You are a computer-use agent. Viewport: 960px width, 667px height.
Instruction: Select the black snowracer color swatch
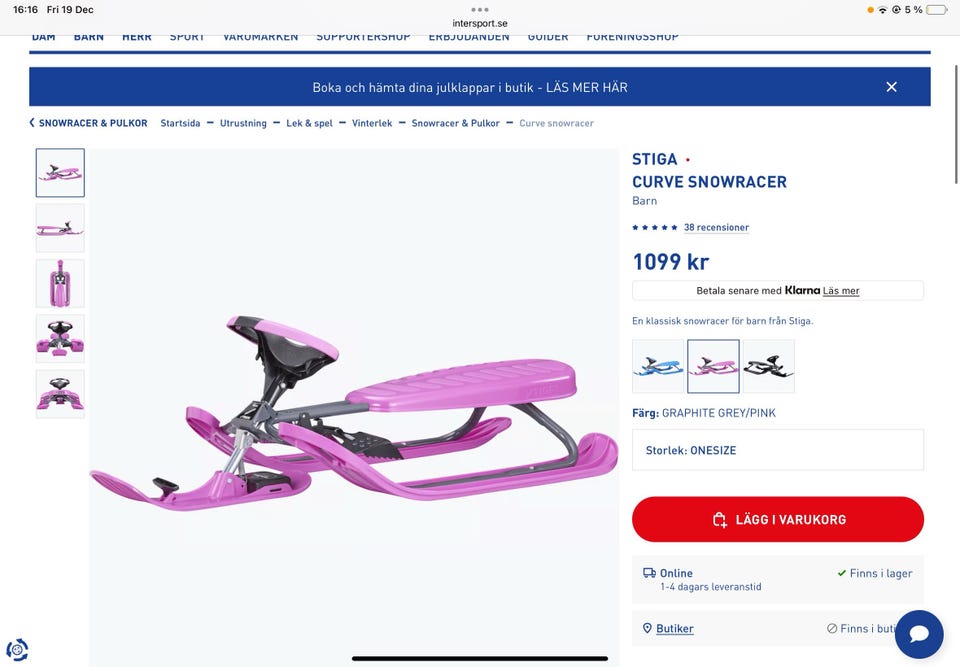(768, 366)
